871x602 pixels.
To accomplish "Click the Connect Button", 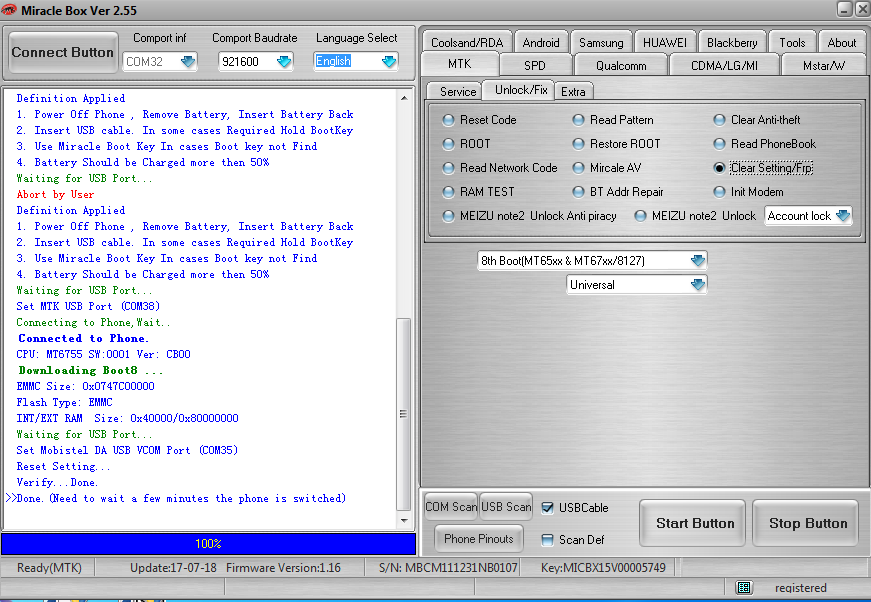I will [63, 52].
